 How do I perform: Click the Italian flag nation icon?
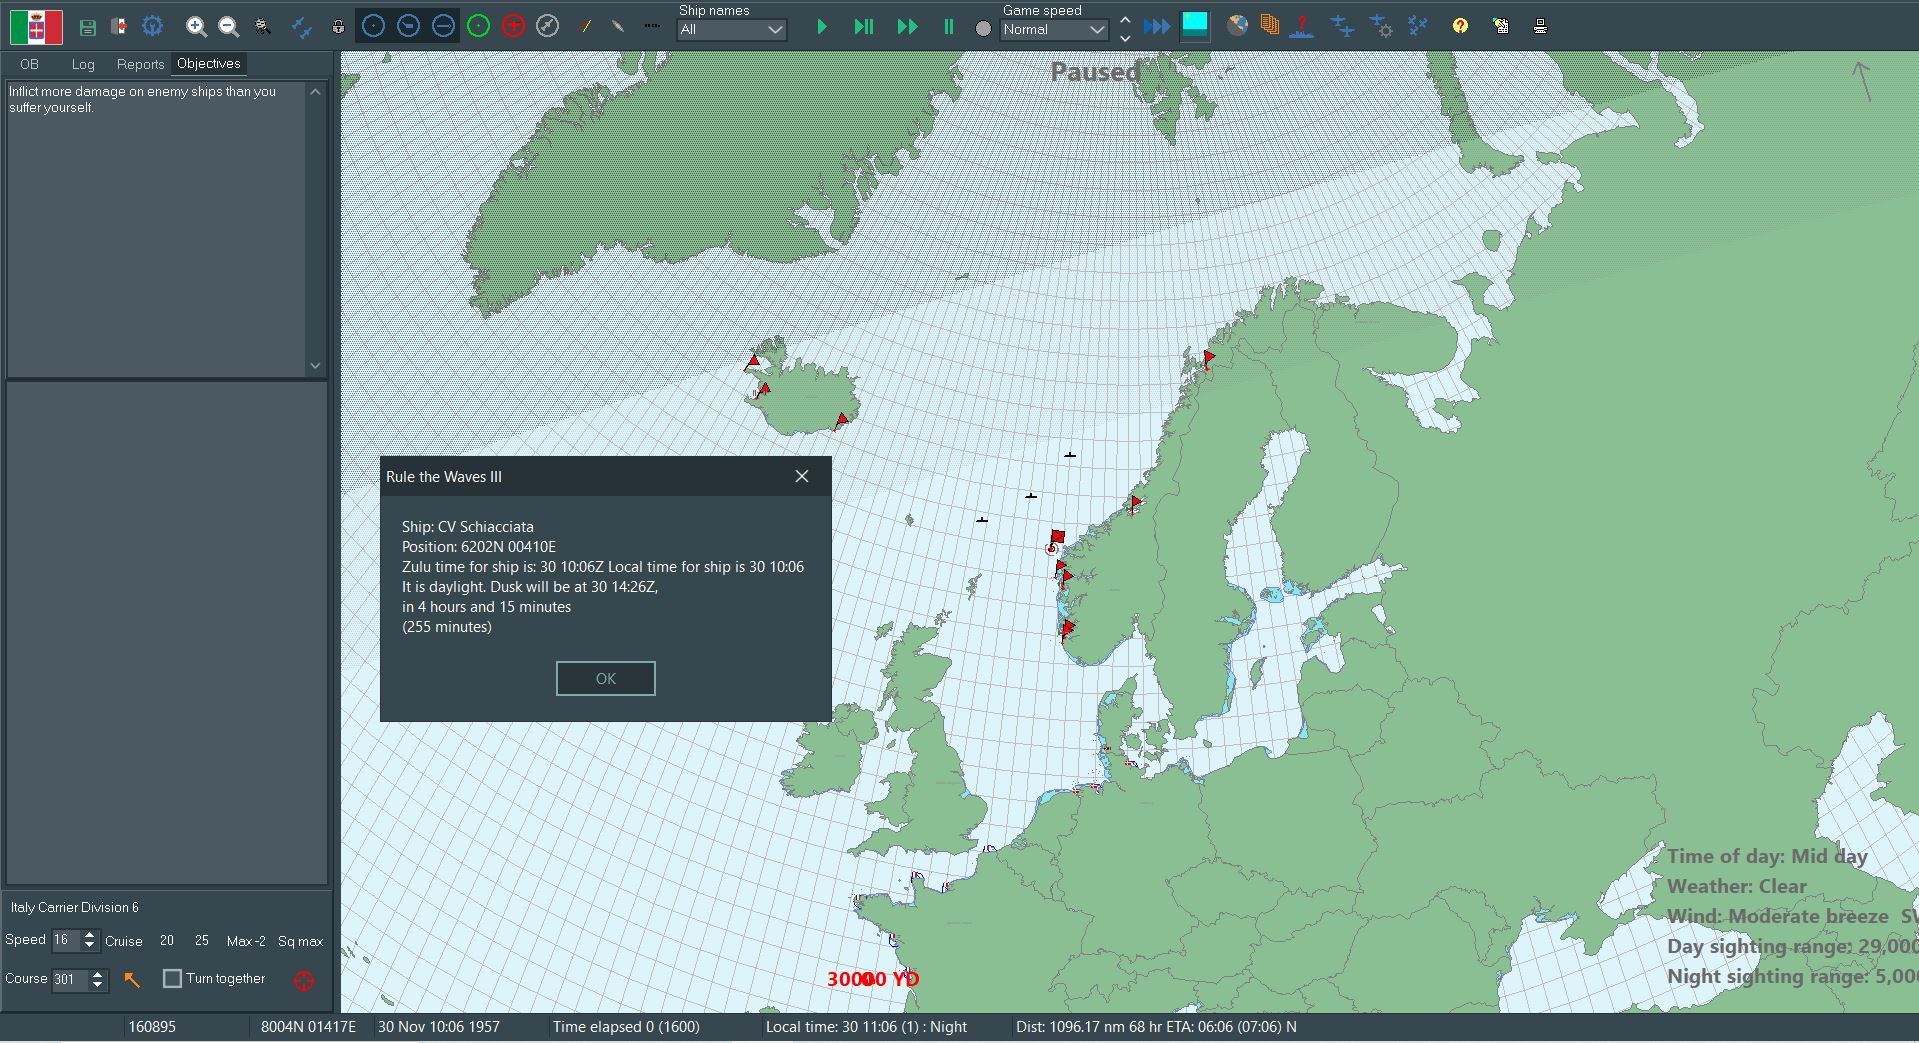pyautogui.click(x=37, y=27)
